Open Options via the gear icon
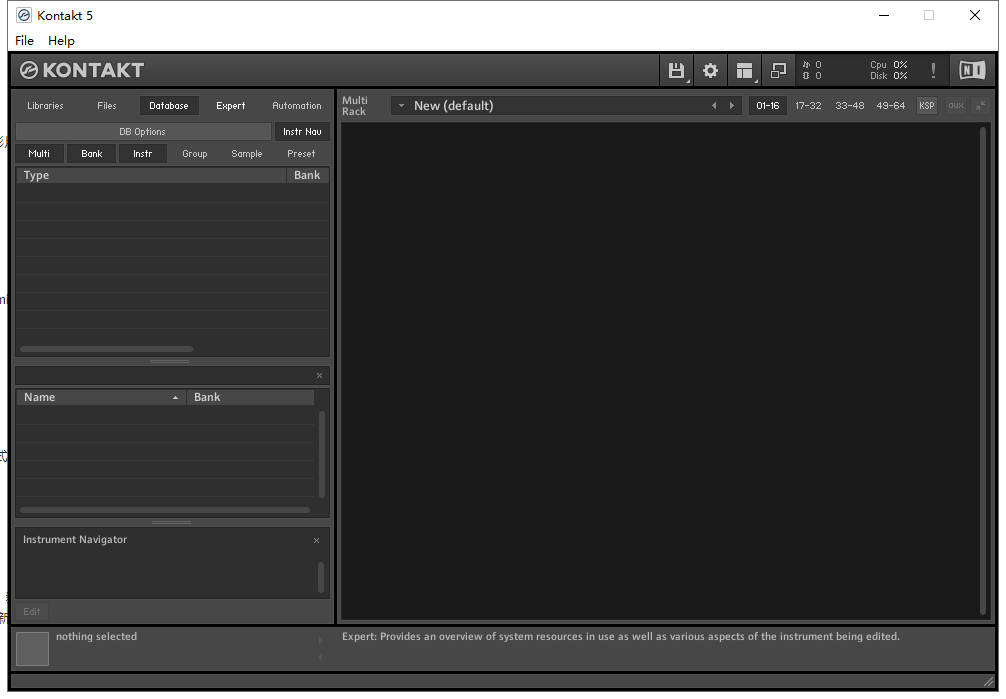This screenshot has width=1006, height=699. [x=710, y=71]
